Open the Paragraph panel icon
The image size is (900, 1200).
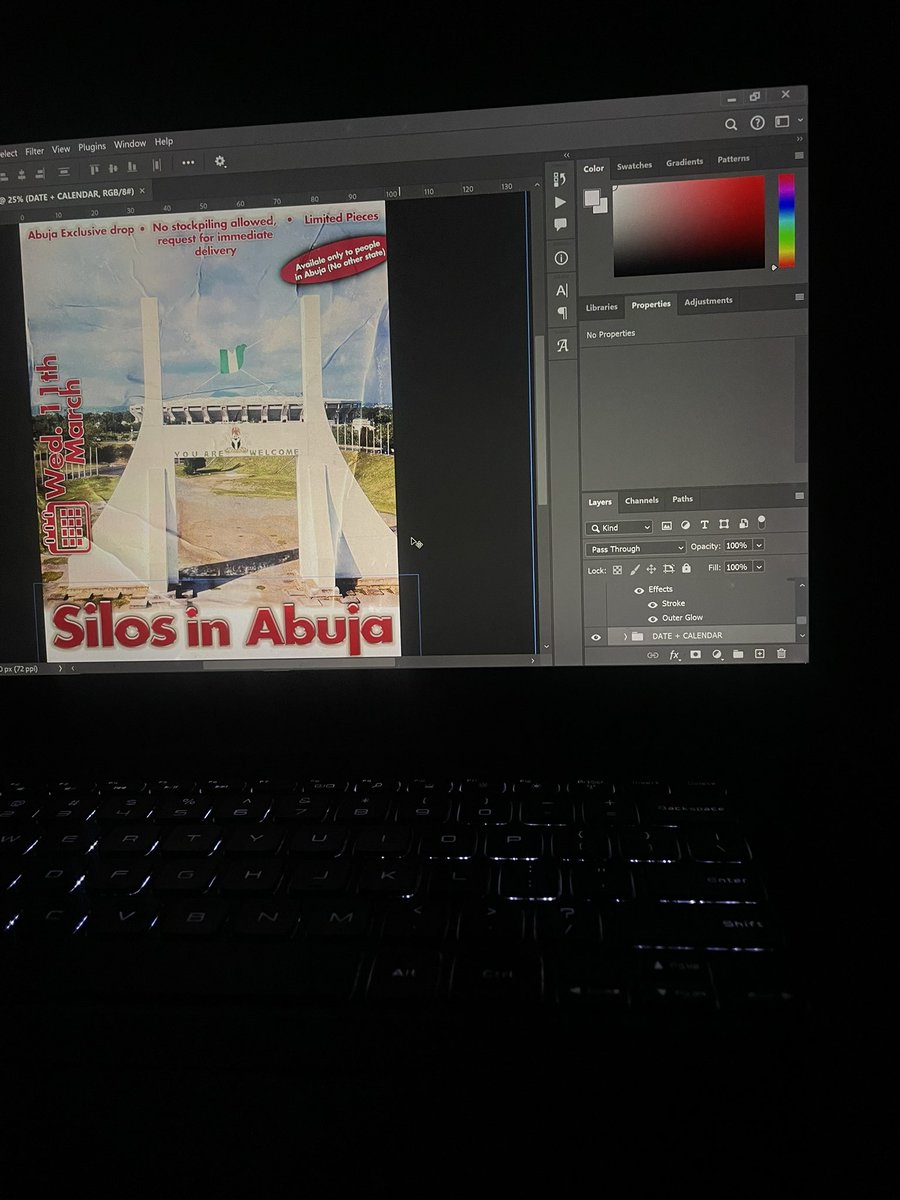pyautogui.click(x=562, y=313)
